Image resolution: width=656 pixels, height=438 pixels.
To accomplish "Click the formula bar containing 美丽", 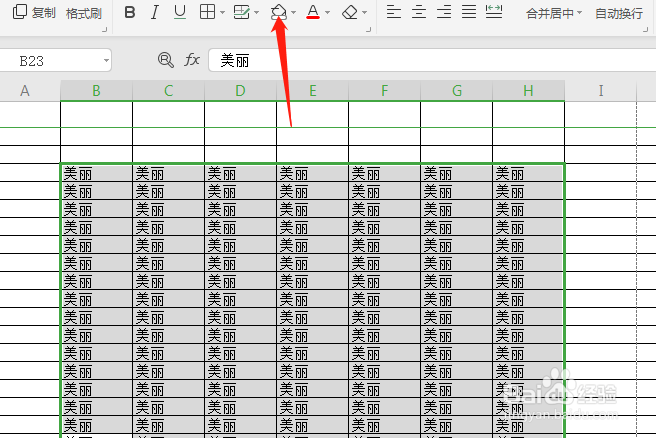I will (432, 61).
